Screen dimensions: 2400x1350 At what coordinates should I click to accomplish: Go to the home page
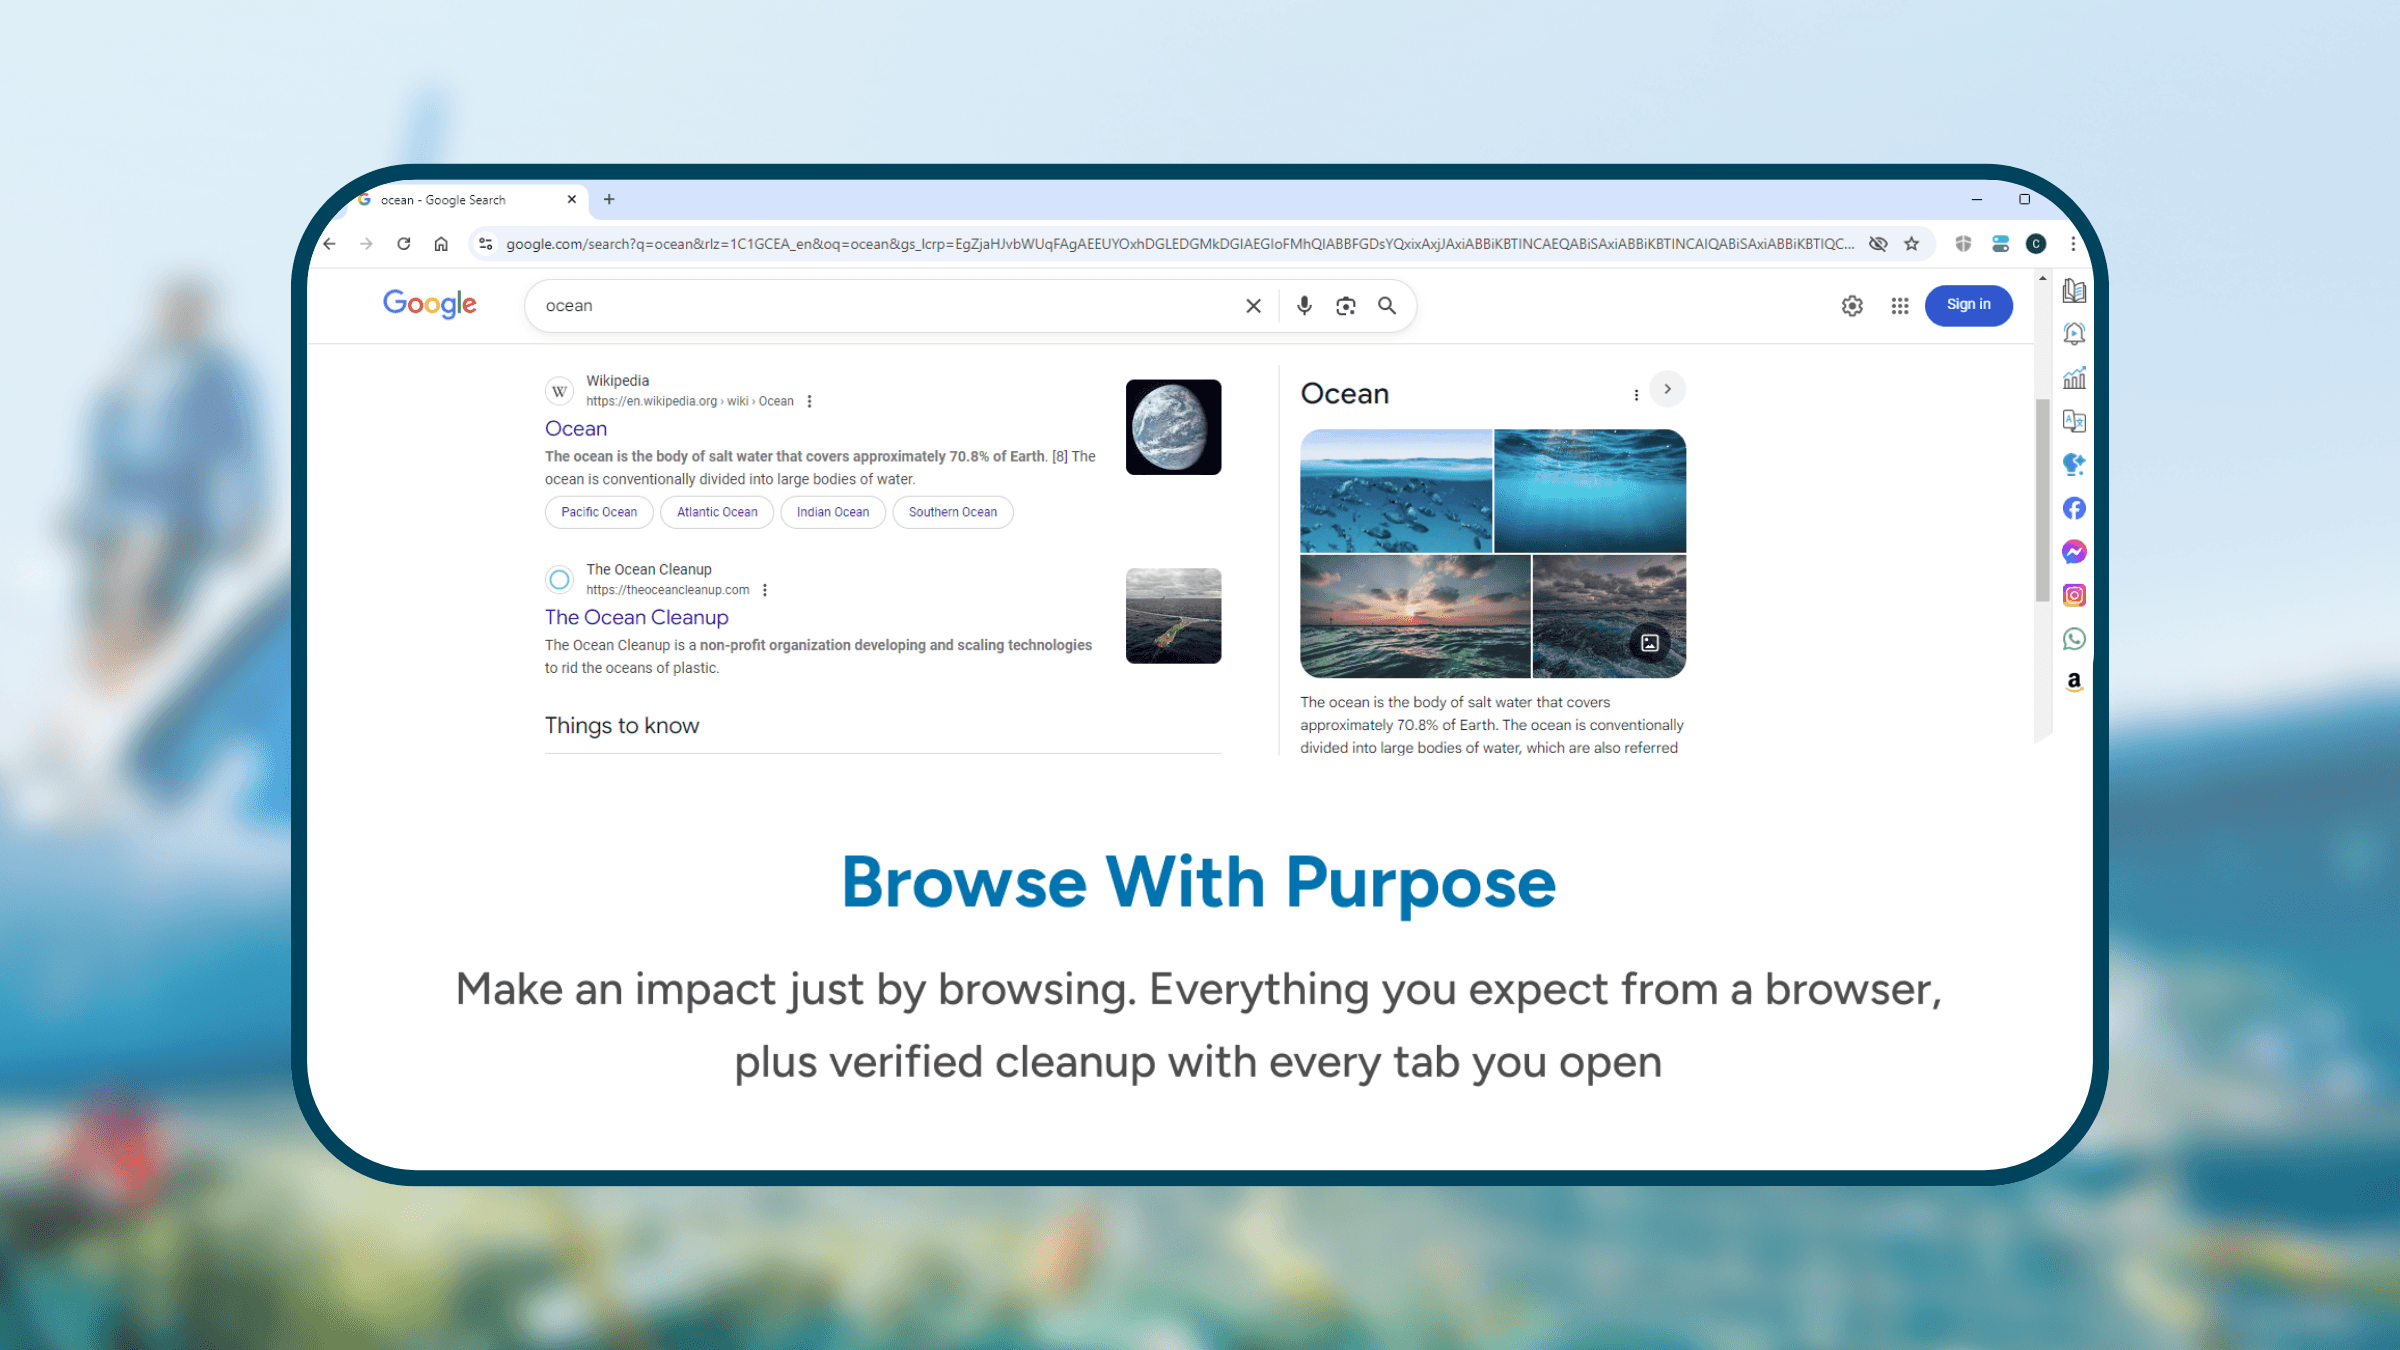pyautogui.click(x=441, y=244)
